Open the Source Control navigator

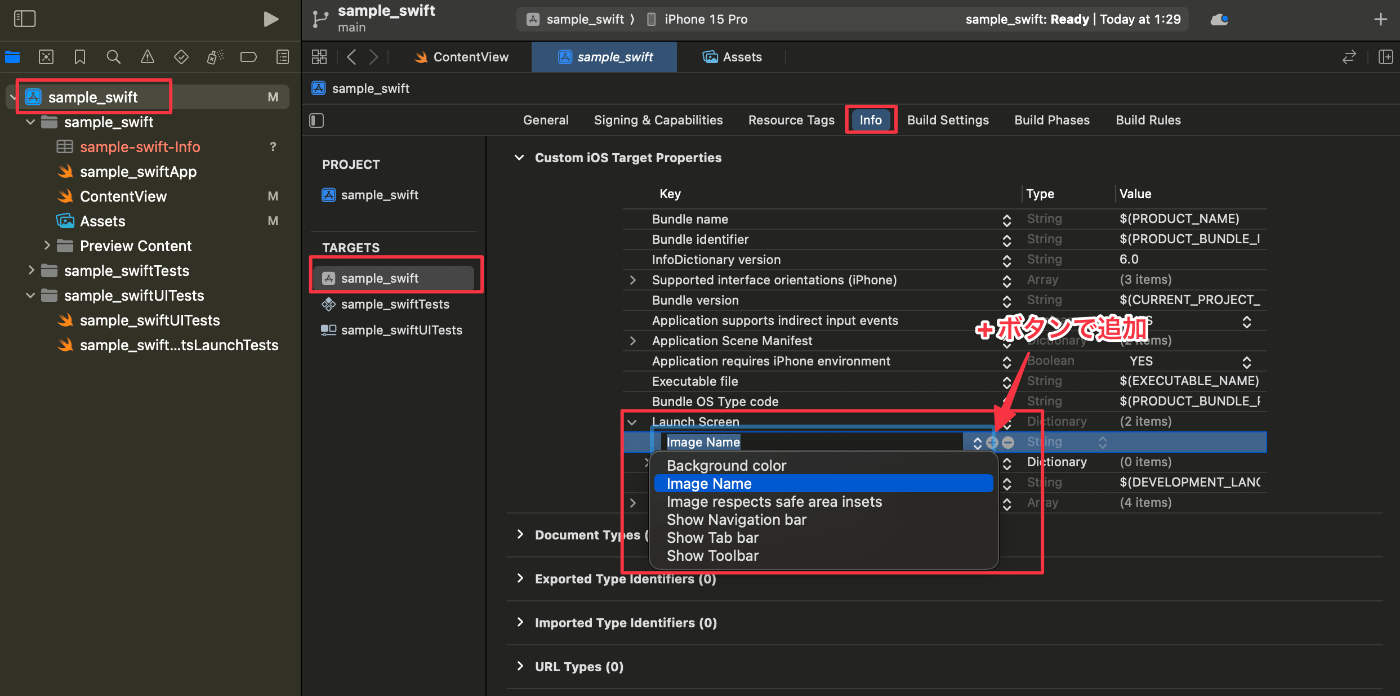coord(46,57)
